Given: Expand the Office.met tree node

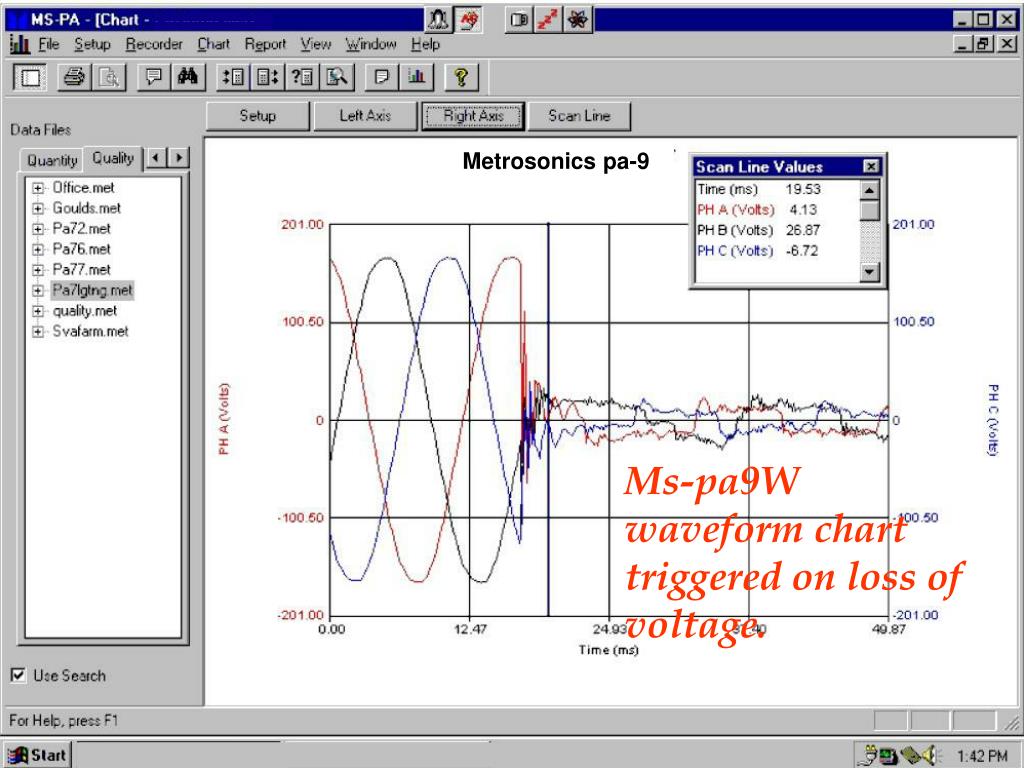Looking at the screenshot, I should pyautogui.click(x=38, y=188).
